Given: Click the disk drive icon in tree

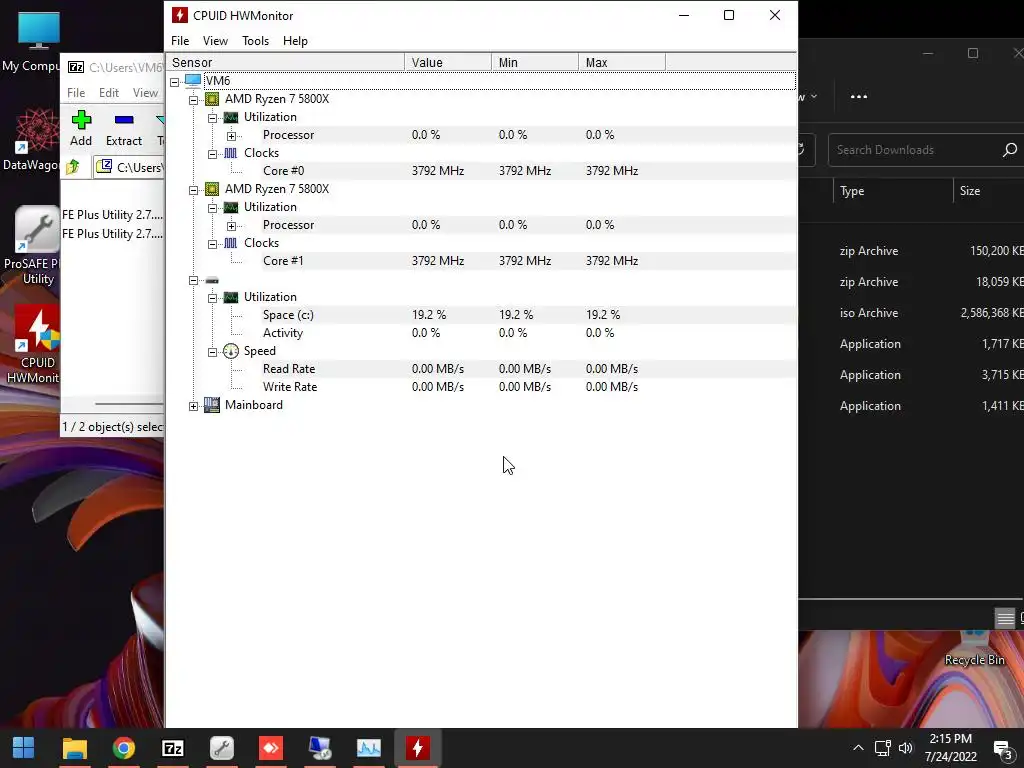Looking at the screenshot, I should (212, 280).
